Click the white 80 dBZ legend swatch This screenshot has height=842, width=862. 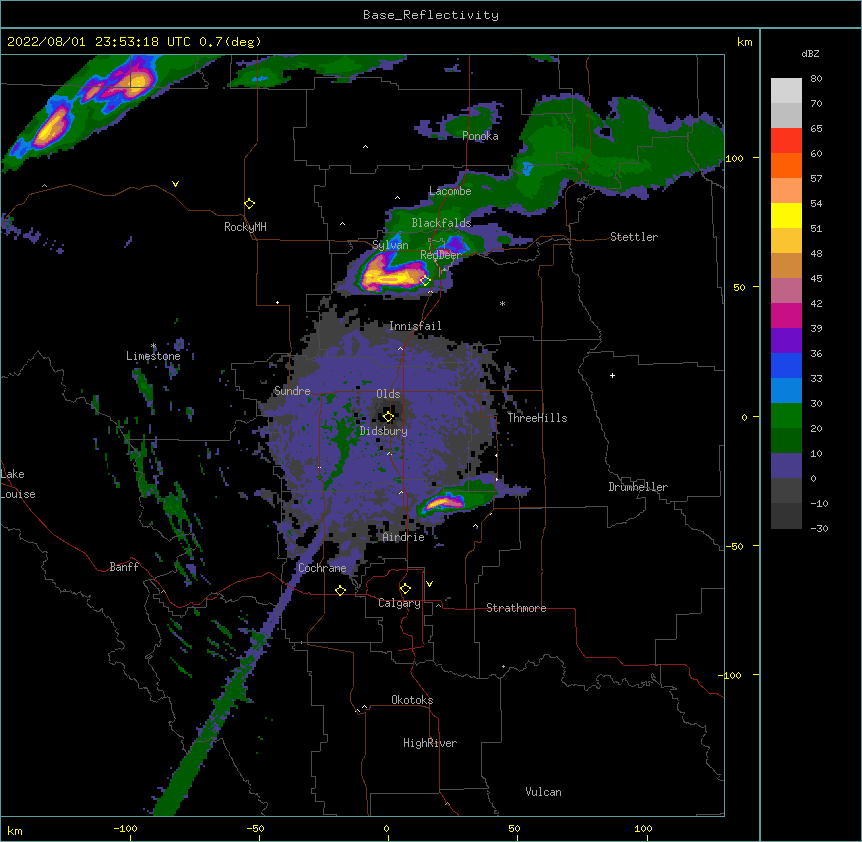tap(786, 91)
